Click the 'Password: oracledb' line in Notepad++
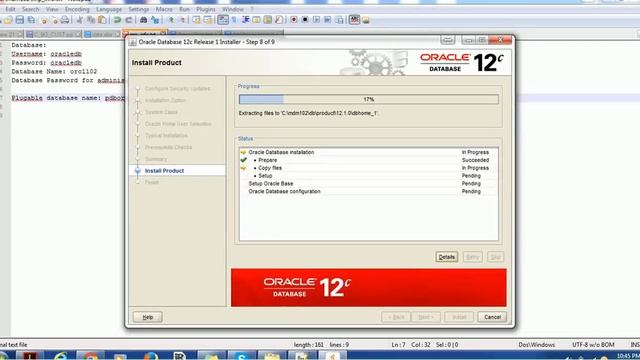640x360 pixels. pyautogui.click(x=47, y=63)
